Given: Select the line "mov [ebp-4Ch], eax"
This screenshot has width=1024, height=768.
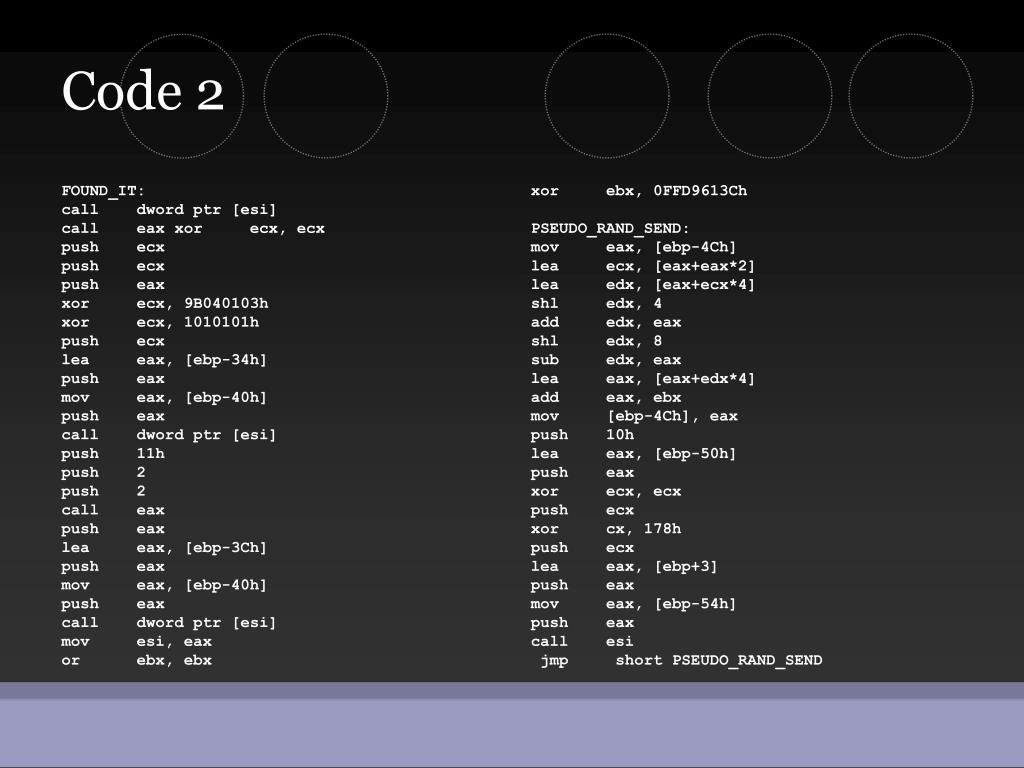Looking at the screenshot, I should (x=634, y=416).
